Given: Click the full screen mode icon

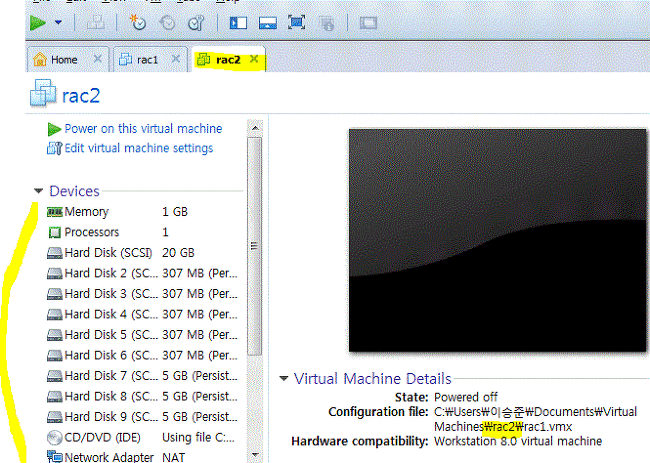Looking at the screenshot, I should [296, 22].
